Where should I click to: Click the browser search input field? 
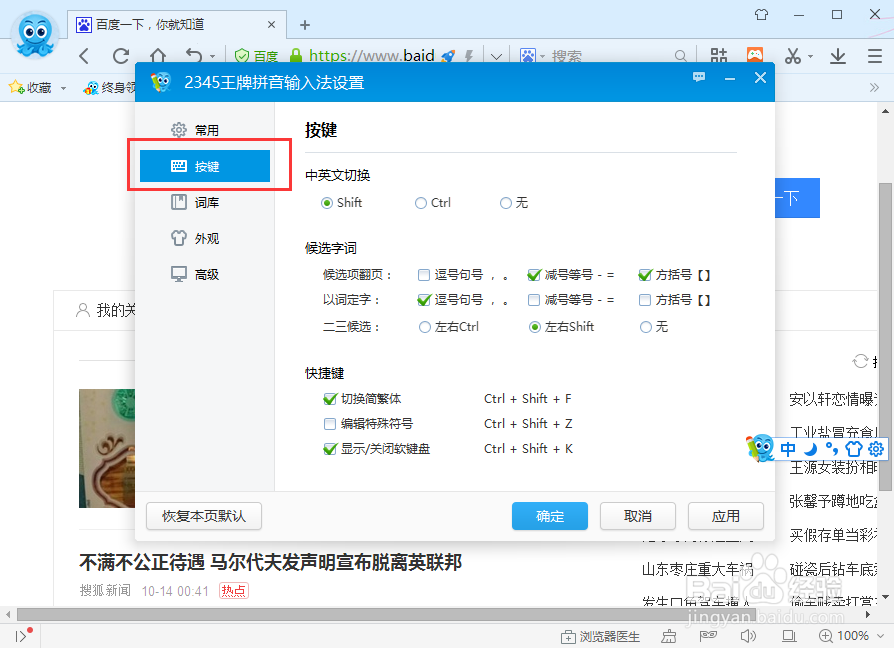click(610, 56)
